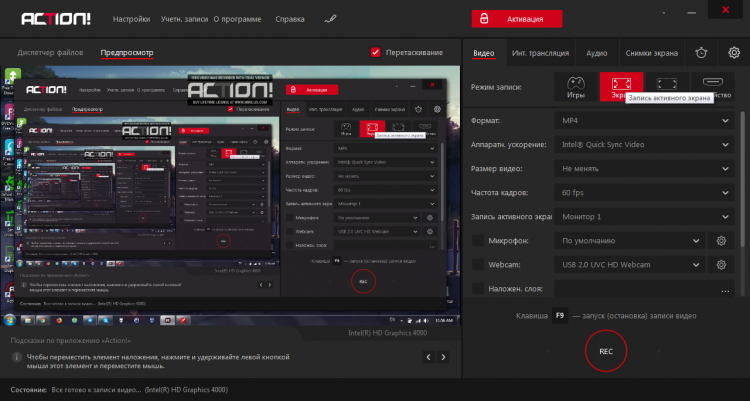
Task: Show the previous hint with the left arrow
Action: [429, 357]
